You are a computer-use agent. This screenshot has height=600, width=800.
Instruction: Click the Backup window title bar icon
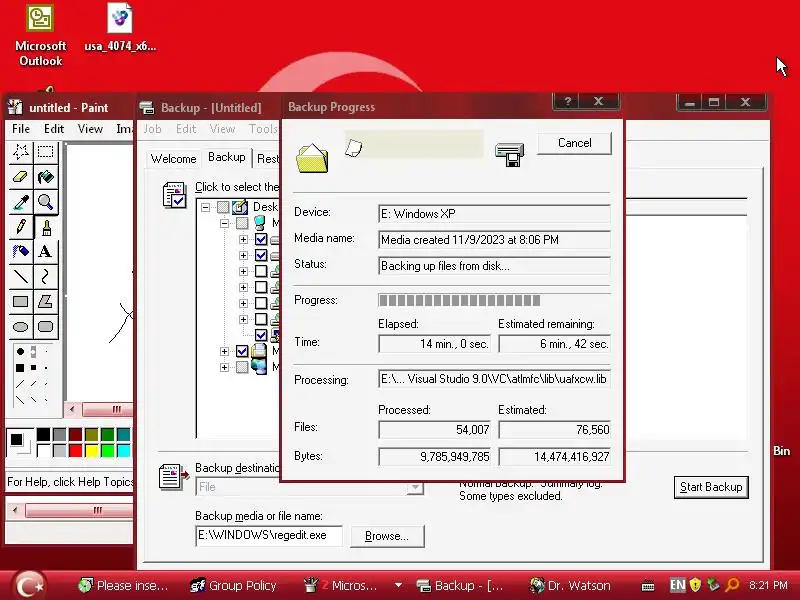tap(147, 108)
